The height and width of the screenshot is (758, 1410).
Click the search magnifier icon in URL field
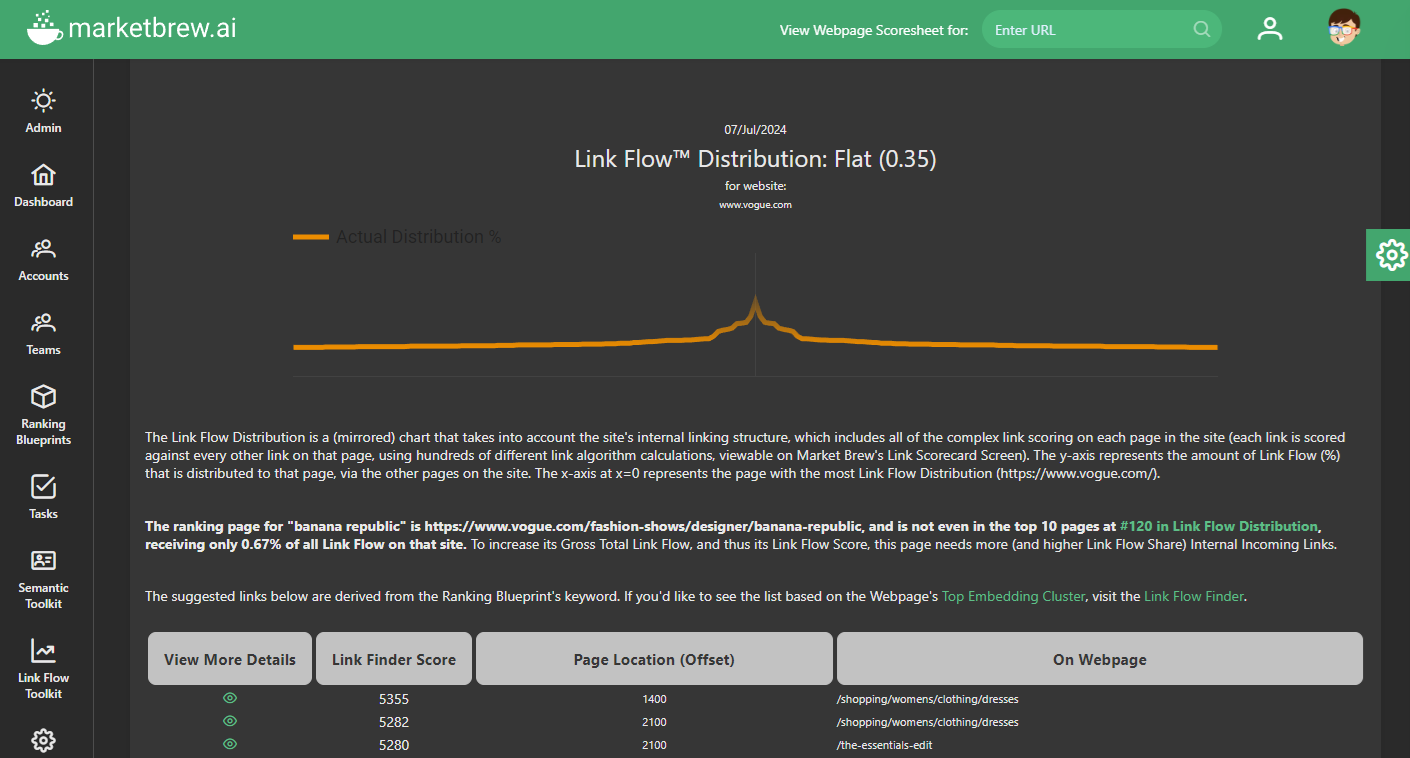pos(1201,29)
